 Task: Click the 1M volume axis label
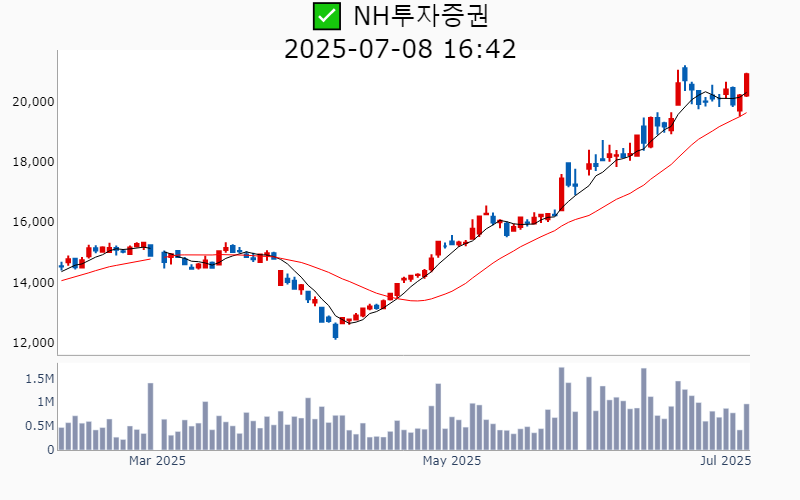coord(45,402)
